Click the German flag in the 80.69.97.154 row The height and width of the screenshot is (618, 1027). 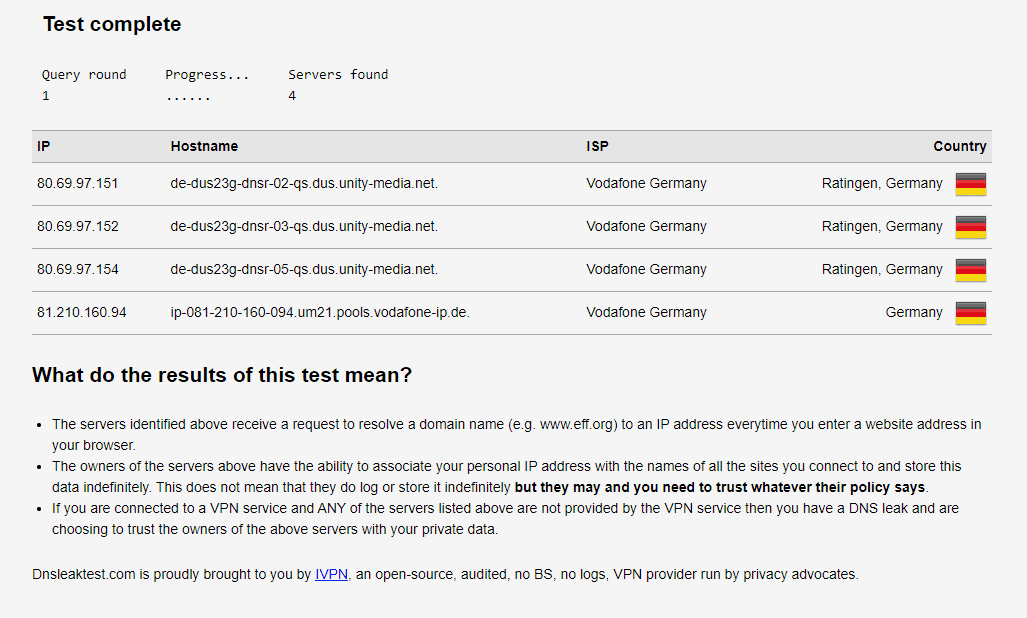[x=970, y=270]
